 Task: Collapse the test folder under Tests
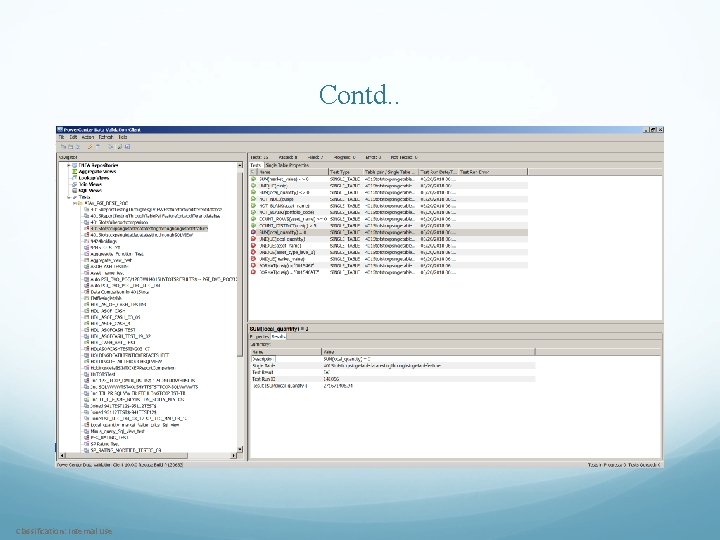pos(74,203)
